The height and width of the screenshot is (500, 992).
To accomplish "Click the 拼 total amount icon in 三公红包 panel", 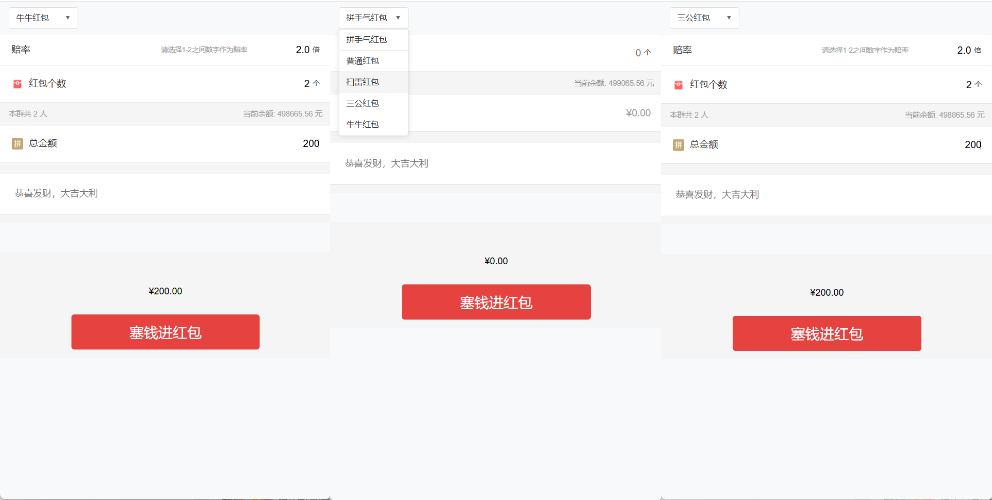I will tap(678, 145).
